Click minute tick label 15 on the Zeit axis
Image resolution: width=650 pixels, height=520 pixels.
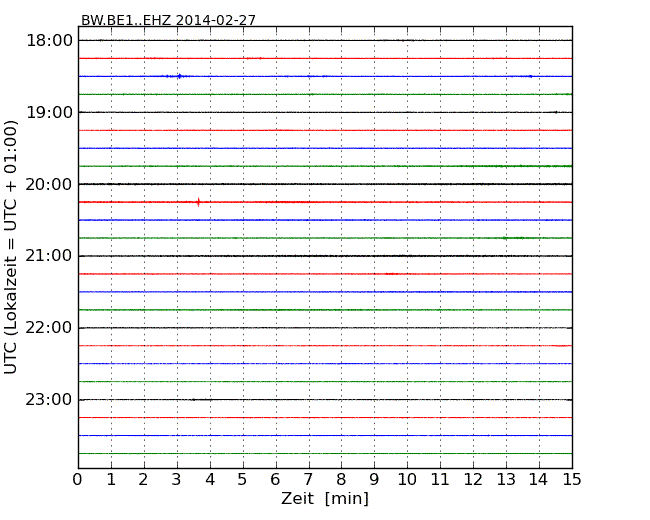(572, 479)
